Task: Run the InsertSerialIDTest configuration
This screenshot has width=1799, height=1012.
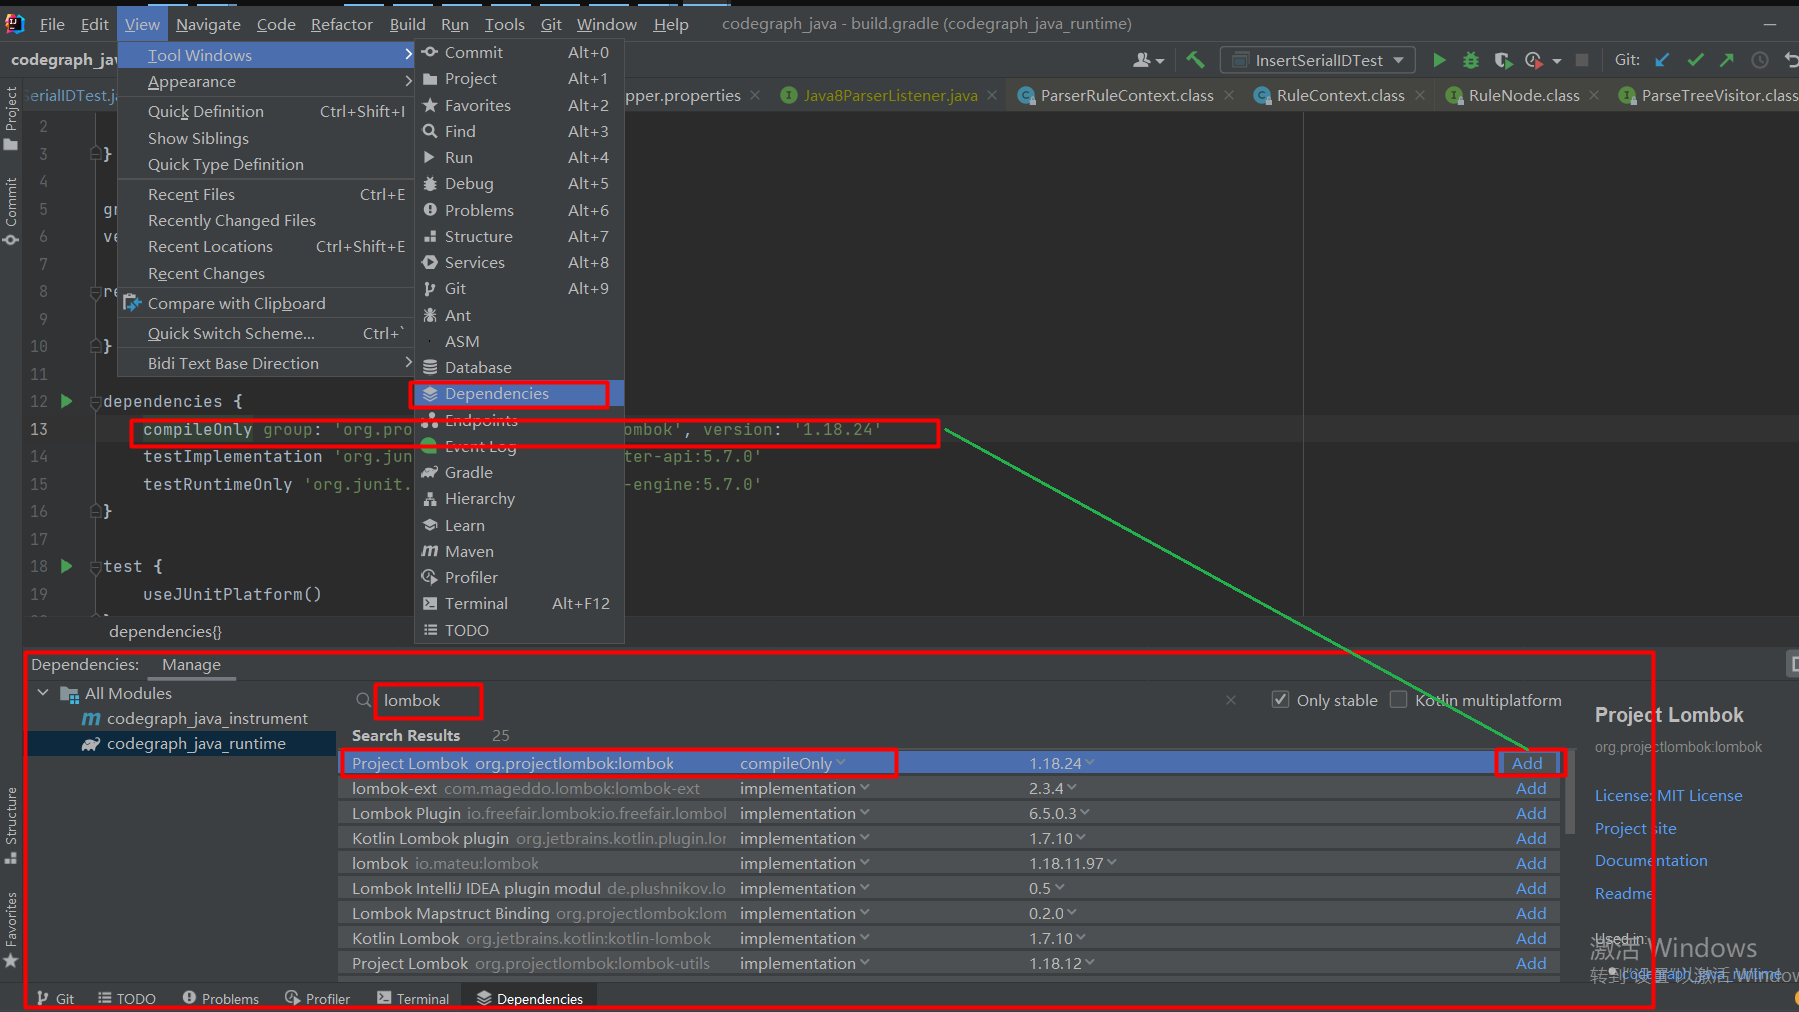Action: click(x=1440, y=59)
